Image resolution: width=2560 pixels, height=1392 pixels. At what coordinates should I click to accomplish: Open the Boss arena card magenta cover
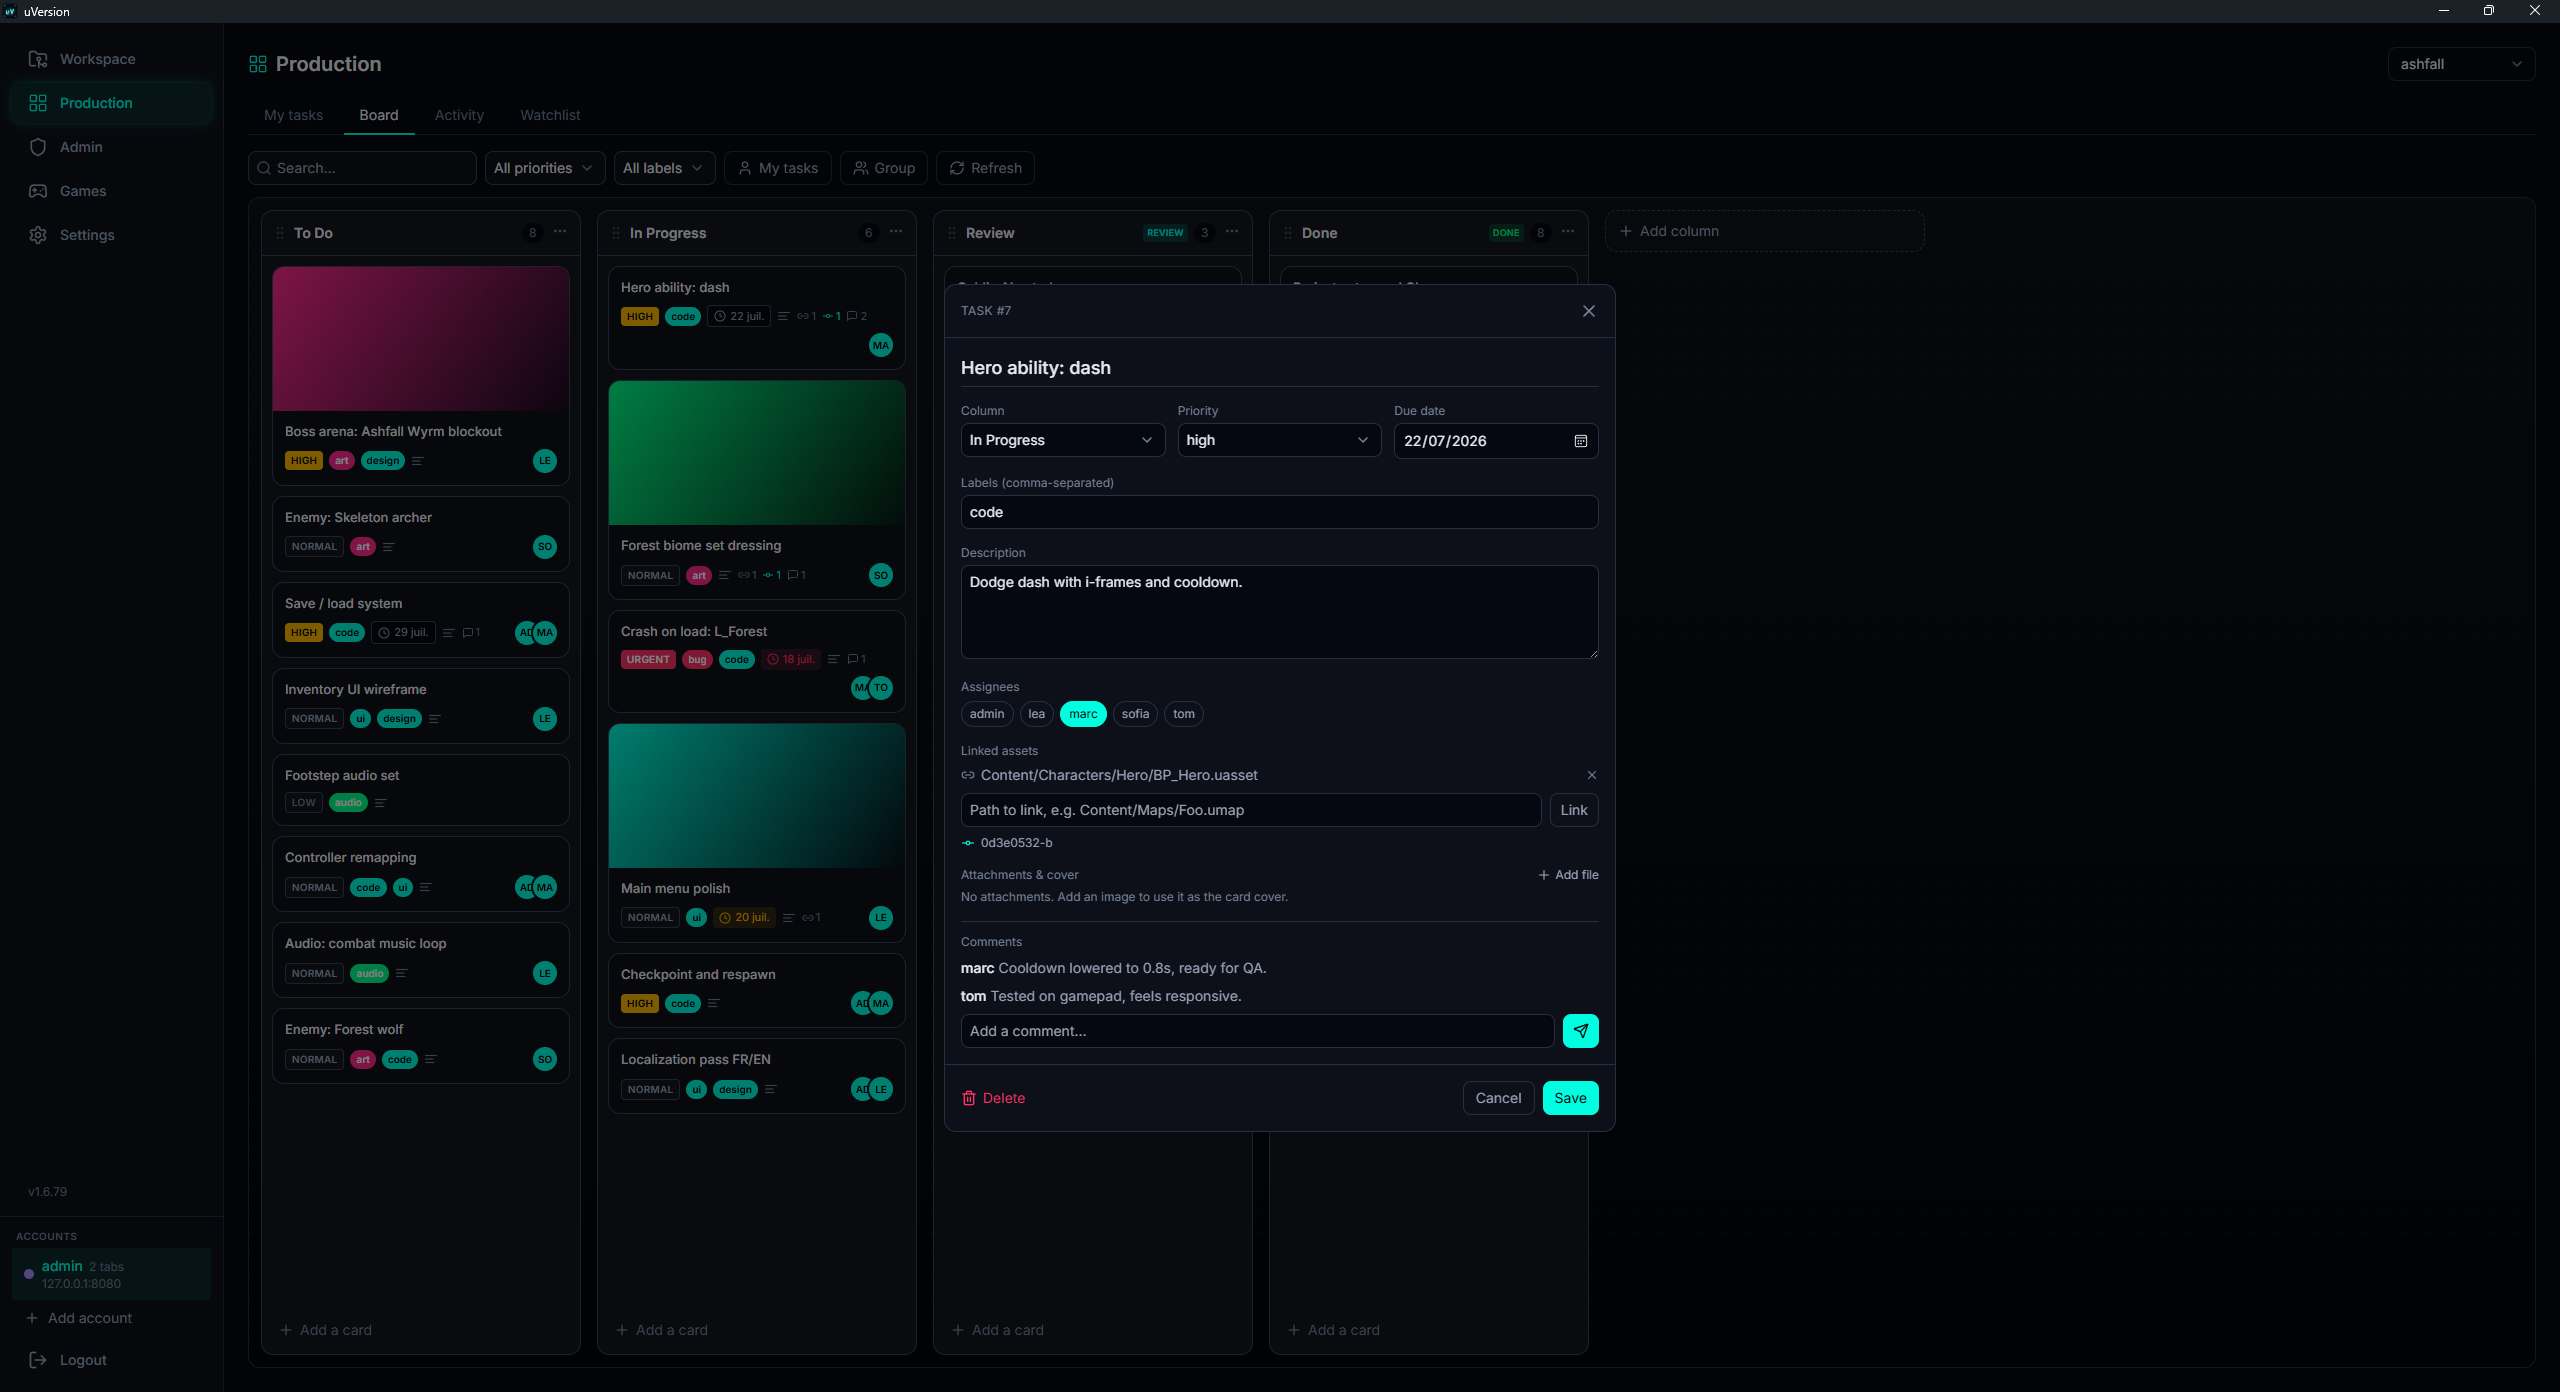[x=421, y=339]
